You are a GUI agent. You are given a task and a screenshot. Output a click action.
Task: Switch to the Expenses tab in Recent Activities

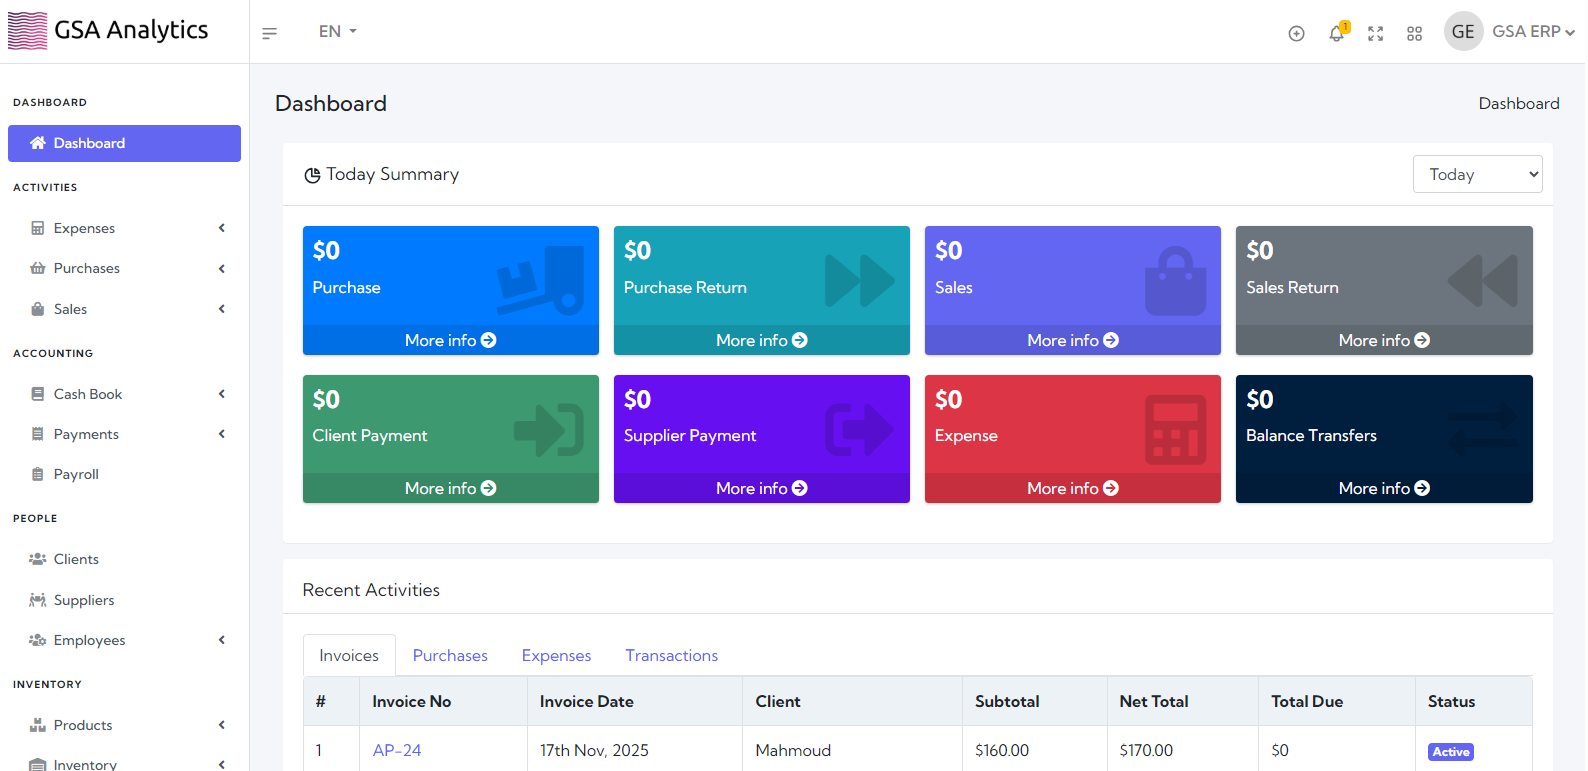point(556,655)
